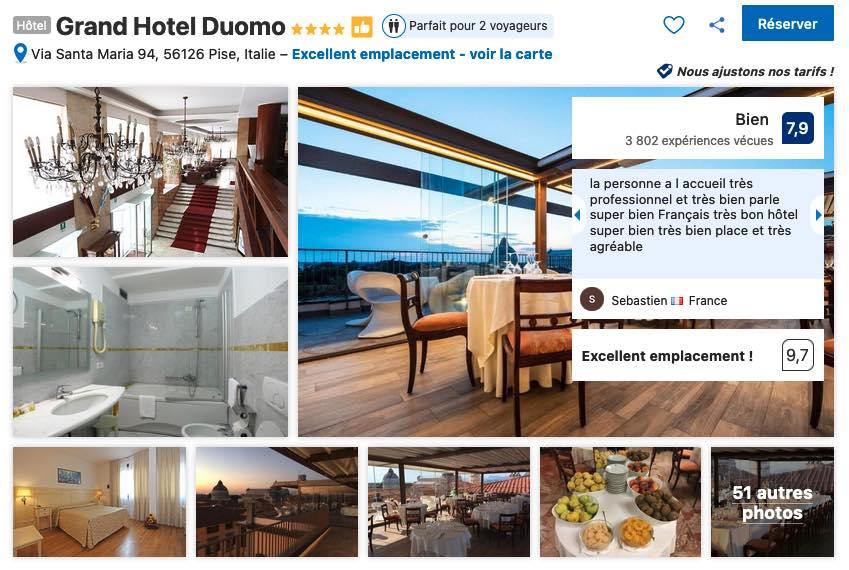Image resolution: width=849 pixels, height=570 pixels.
Task: Click 'Nous ajustons nos tarifs !' link
Action: [755, 71]
